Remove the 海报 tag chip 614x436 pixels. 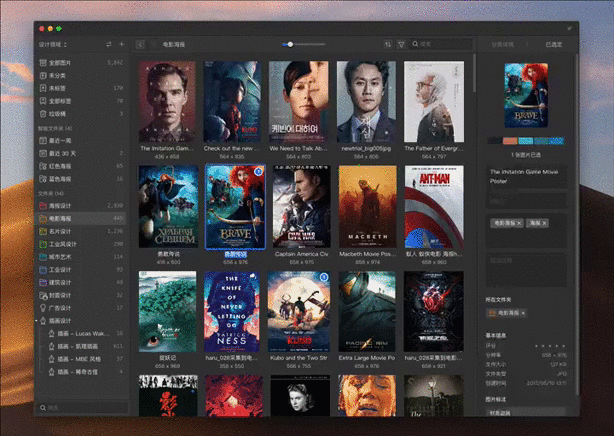click(544, 223)
